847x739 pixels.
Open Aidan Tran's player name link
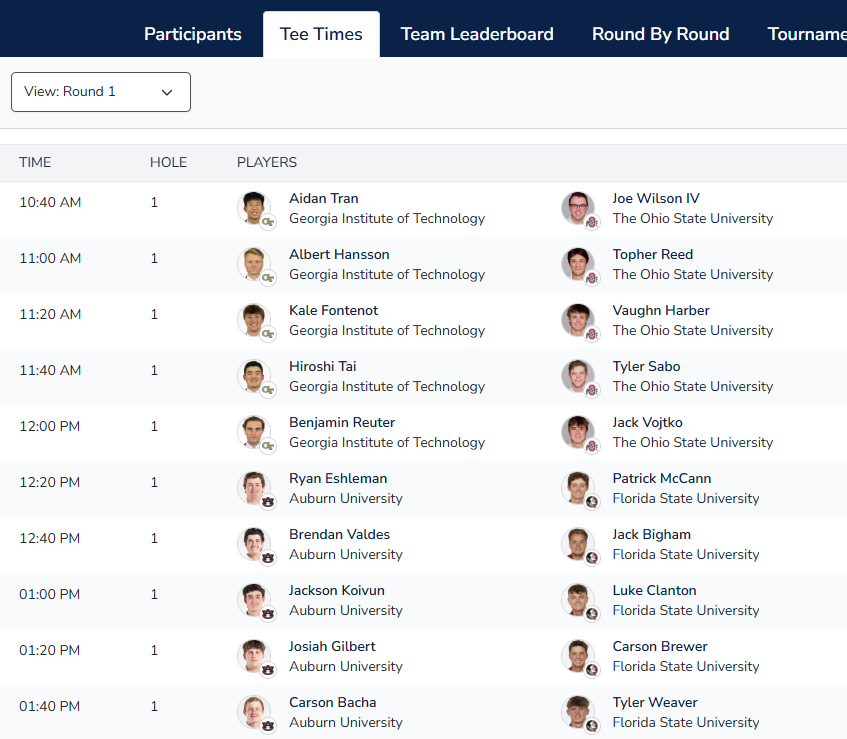point(324,198)
